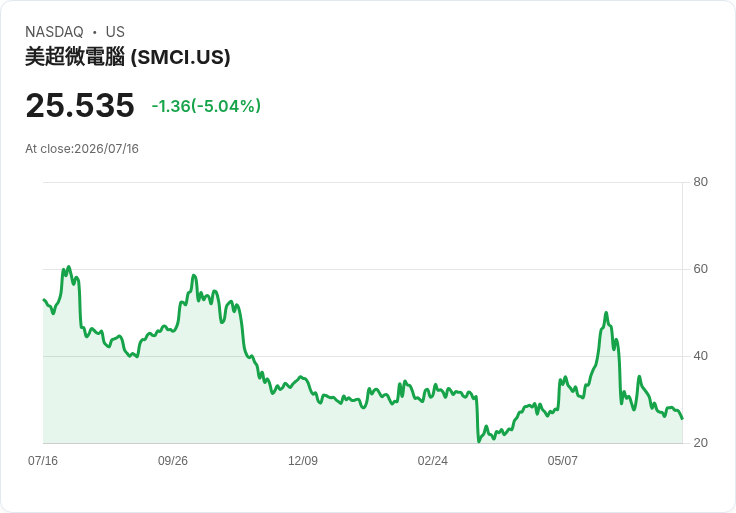Click the 40 y-axis price label

click(x=700, y=356)
